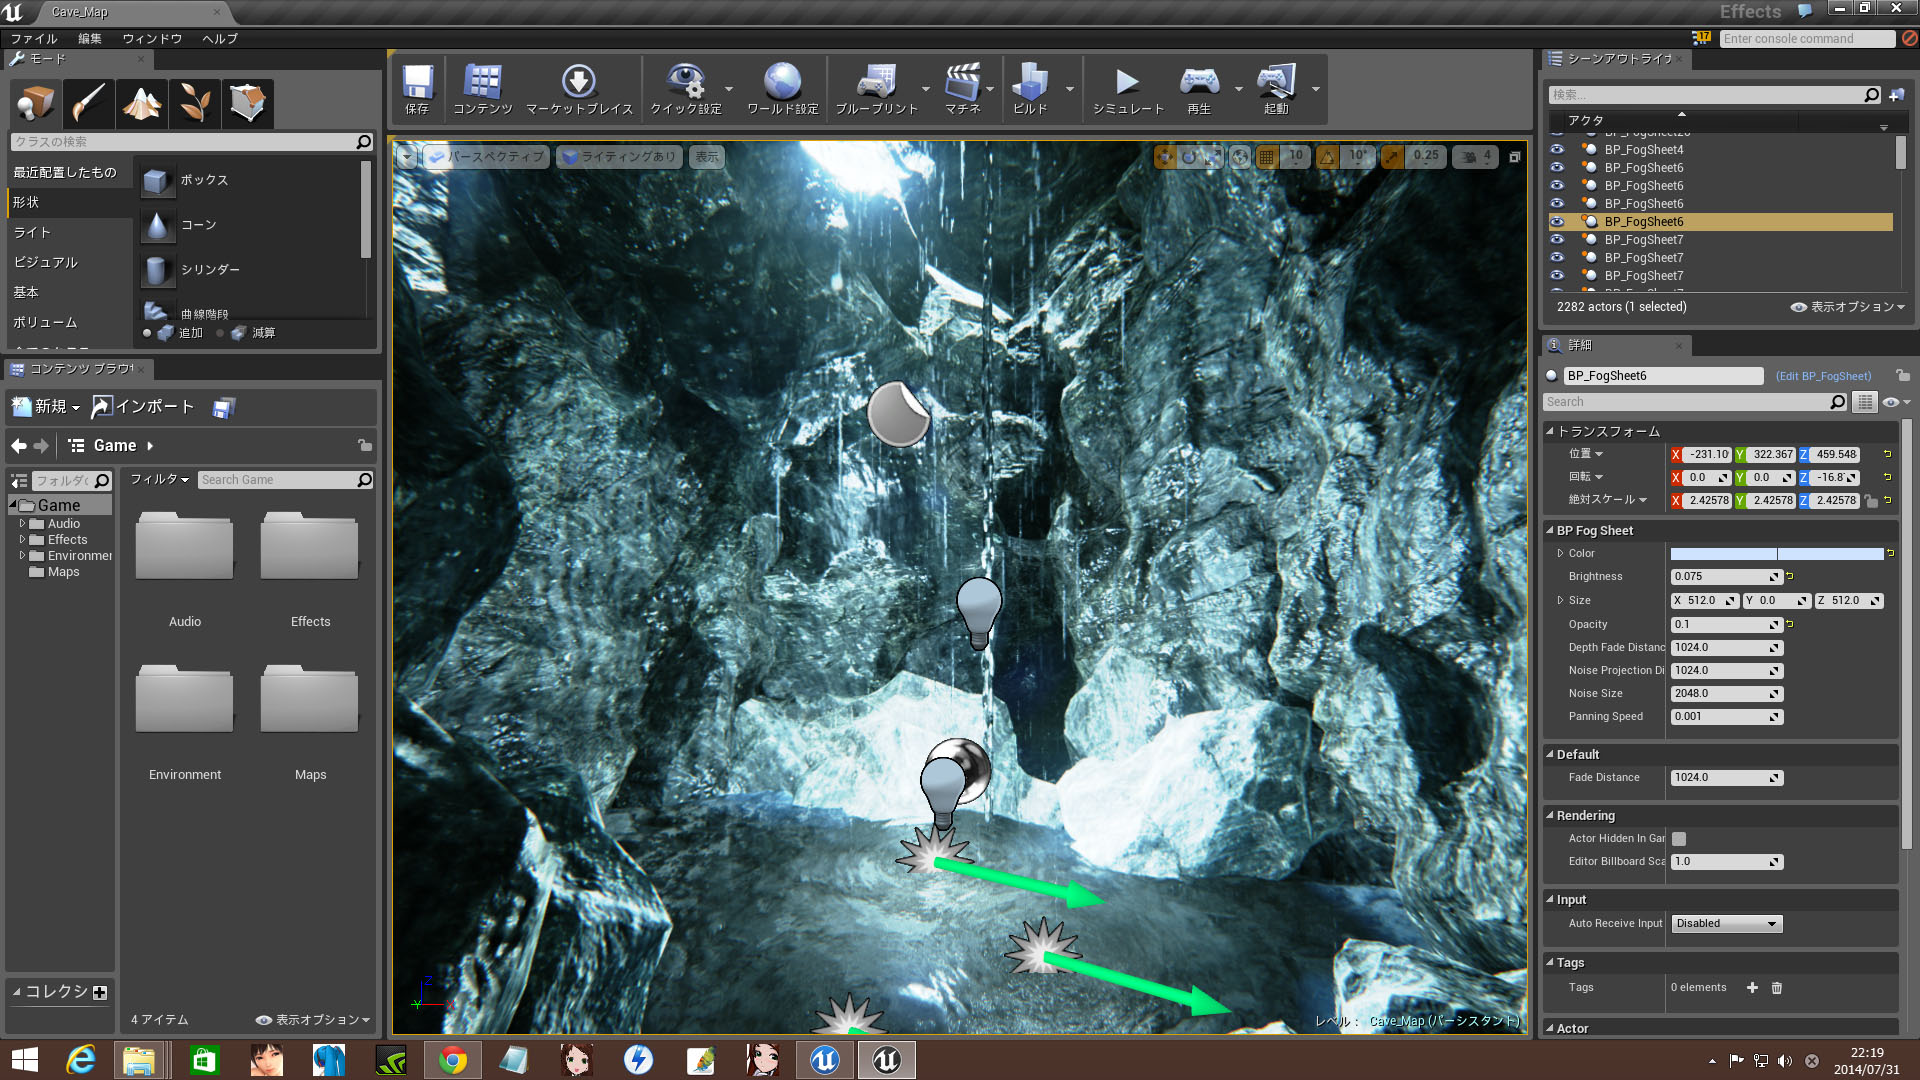
Task: Select the translate gizmo tool in viewport
Action: pos(1165,157)
